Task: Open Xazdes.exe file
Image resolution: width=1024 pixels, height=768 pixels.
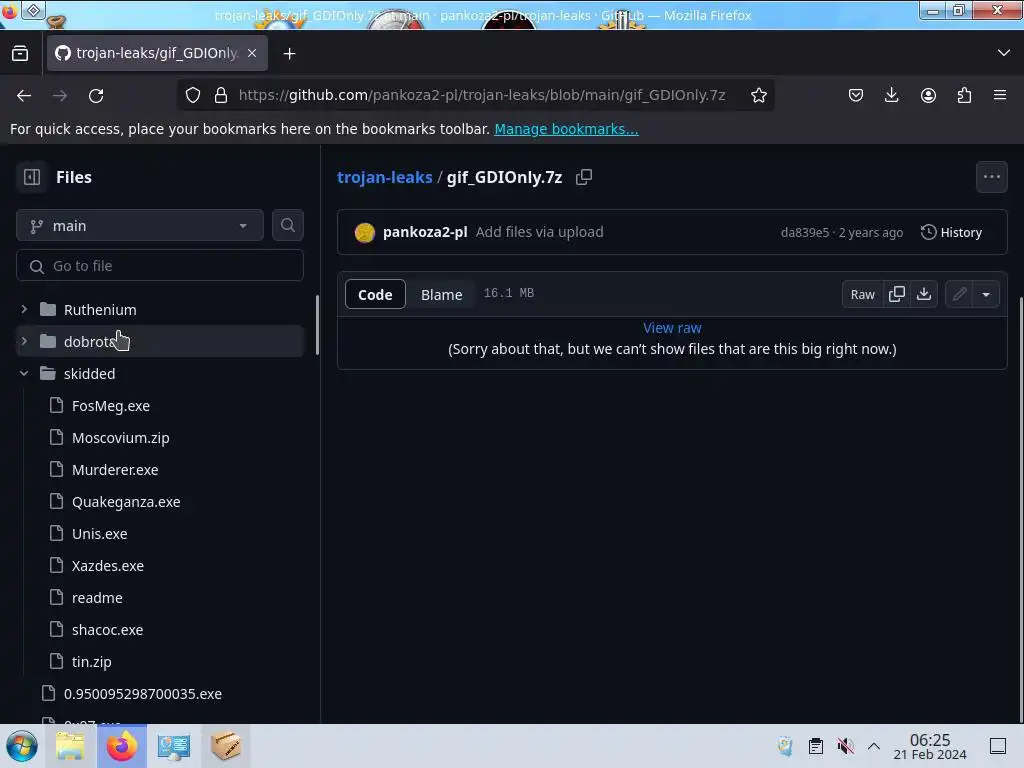Action: (x=108, y=566)
